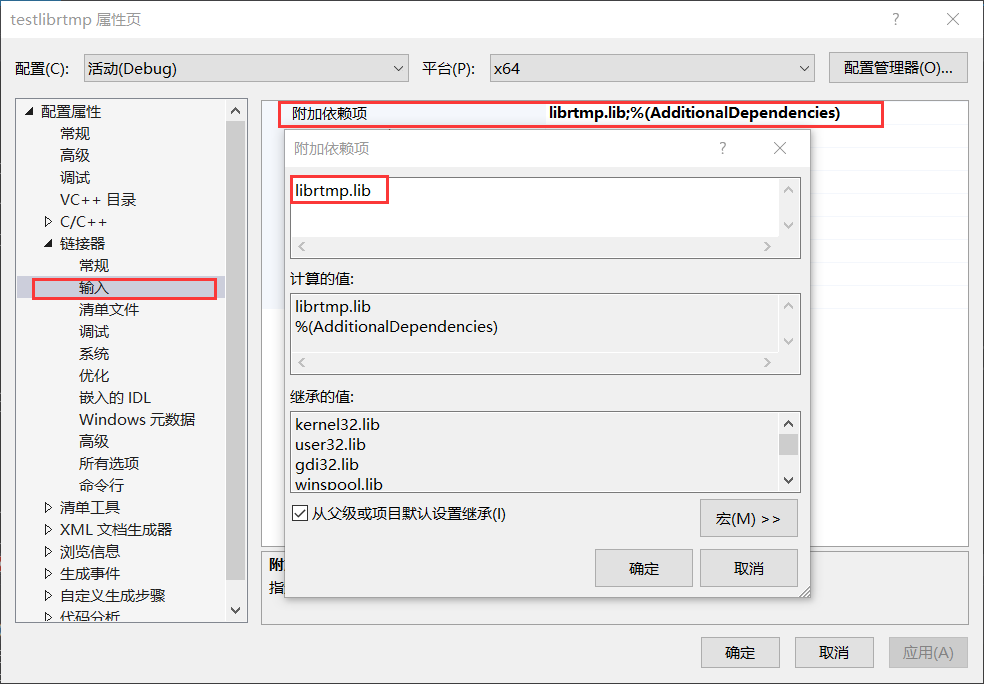Open the help question mark on the dialog
The image size is (984, 684).
722,148
